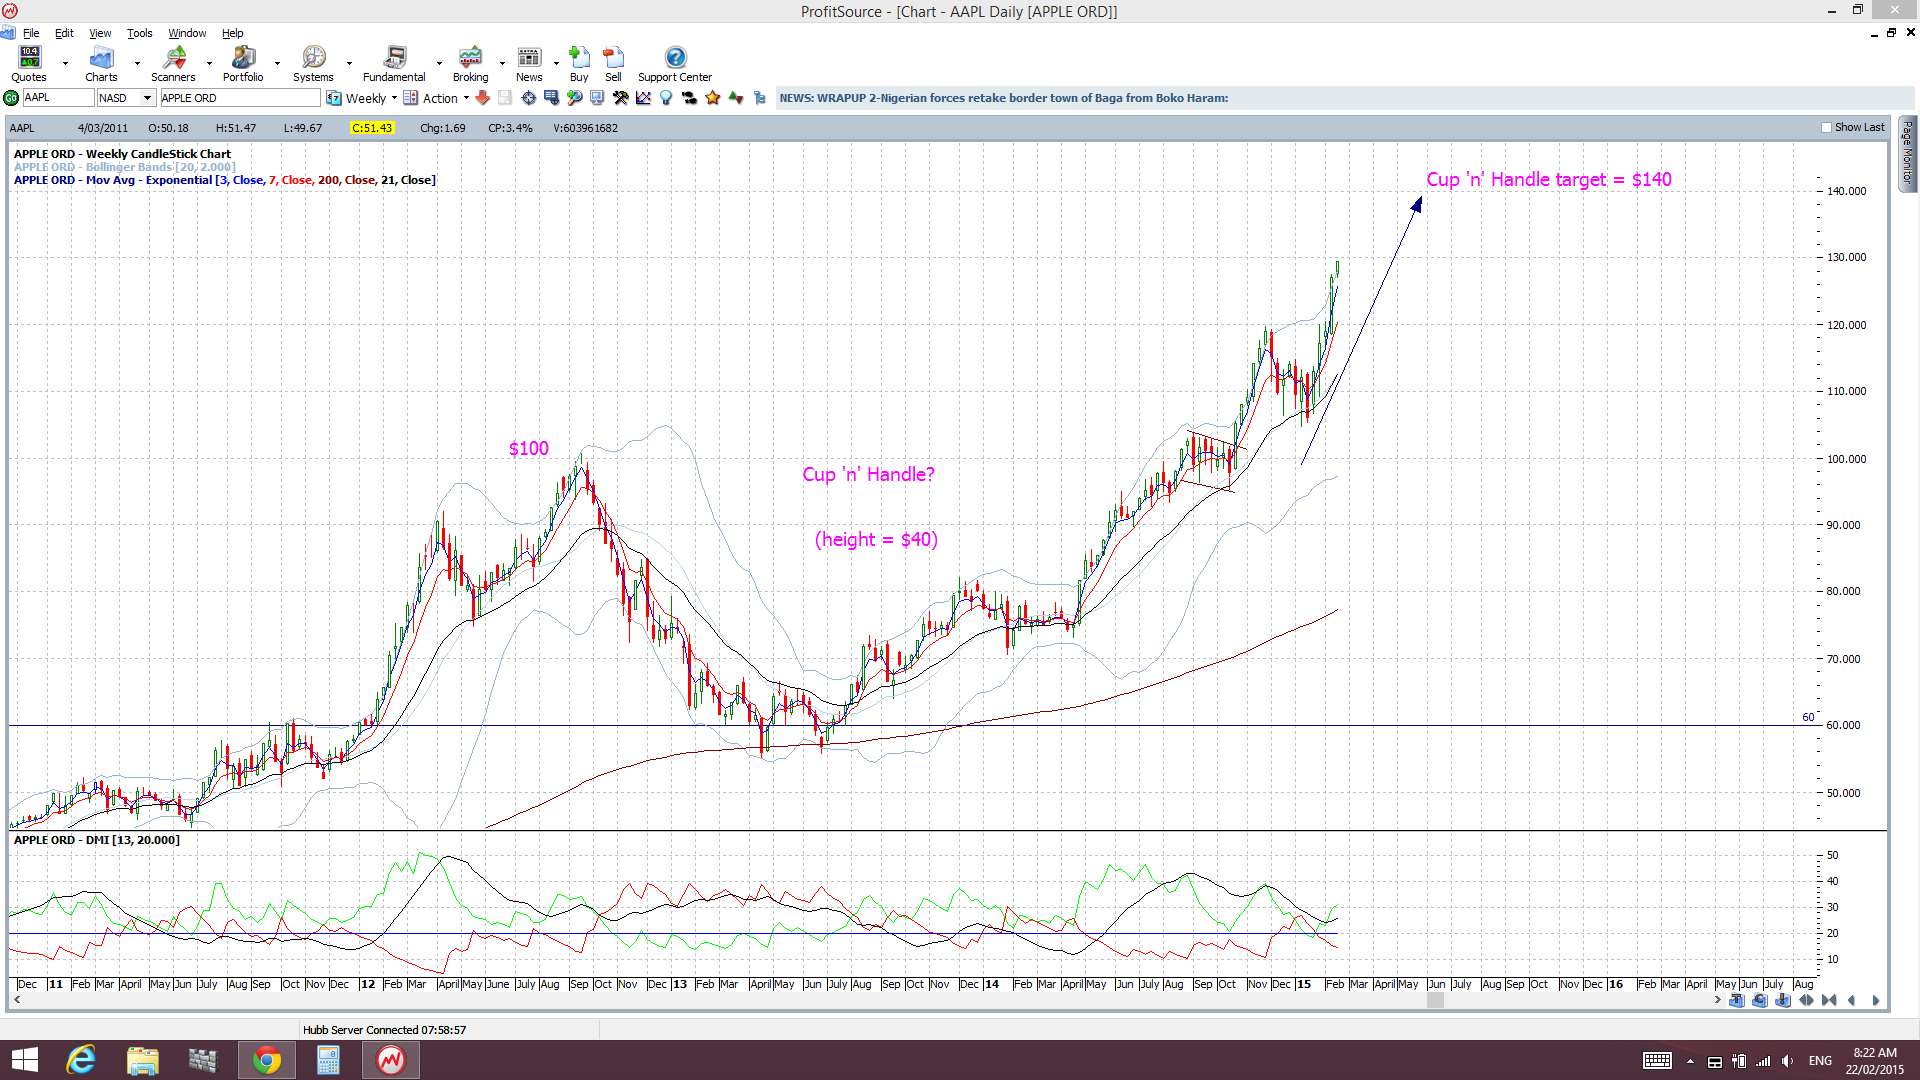The image size is (1920, 1080).
Task: Click the AAPL symbol input field
Action: pos(58,98)
